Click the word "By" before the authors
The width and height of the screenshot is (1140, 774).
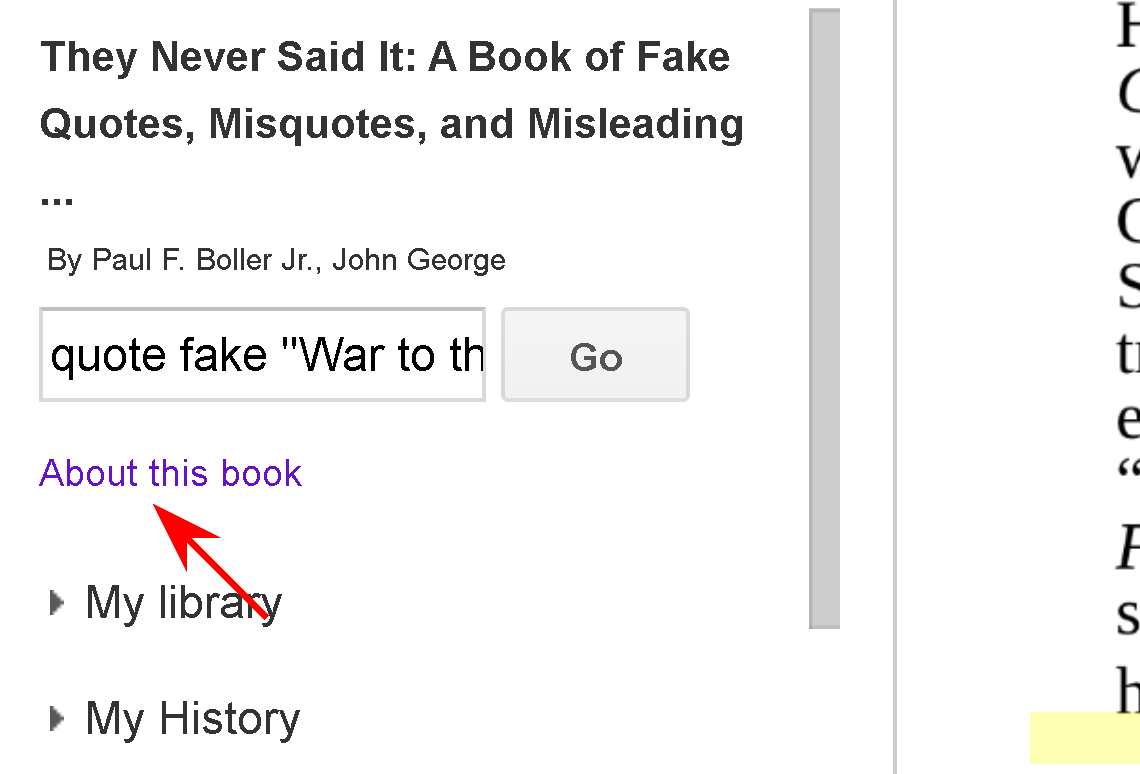coord(64,261)
